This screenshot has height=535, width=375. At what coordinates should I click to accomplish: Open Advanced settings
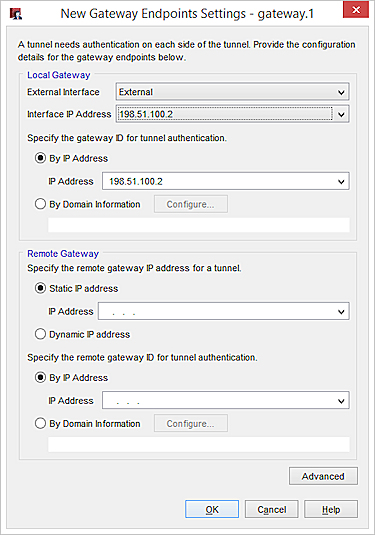(x=323, y=476)
